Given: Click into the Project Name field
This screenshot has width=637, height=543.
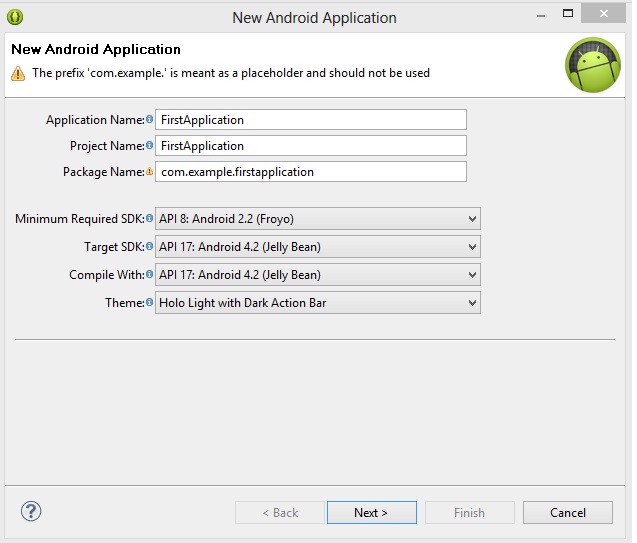Looking at the screenshot, I should pyautogui.click(x=311, y=145).
